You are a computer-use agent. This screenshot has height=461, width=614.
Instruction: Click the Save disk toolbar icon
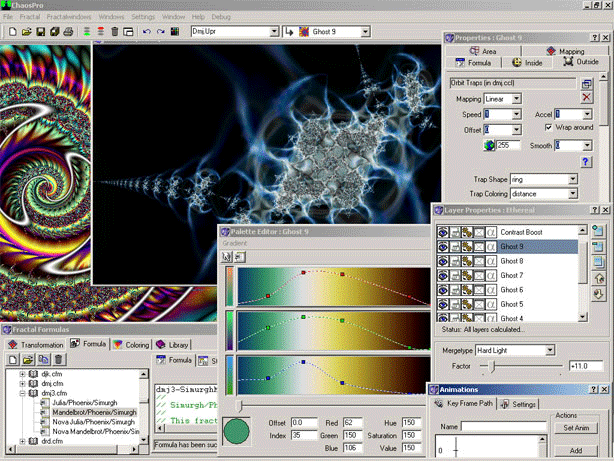click(40, 32)
